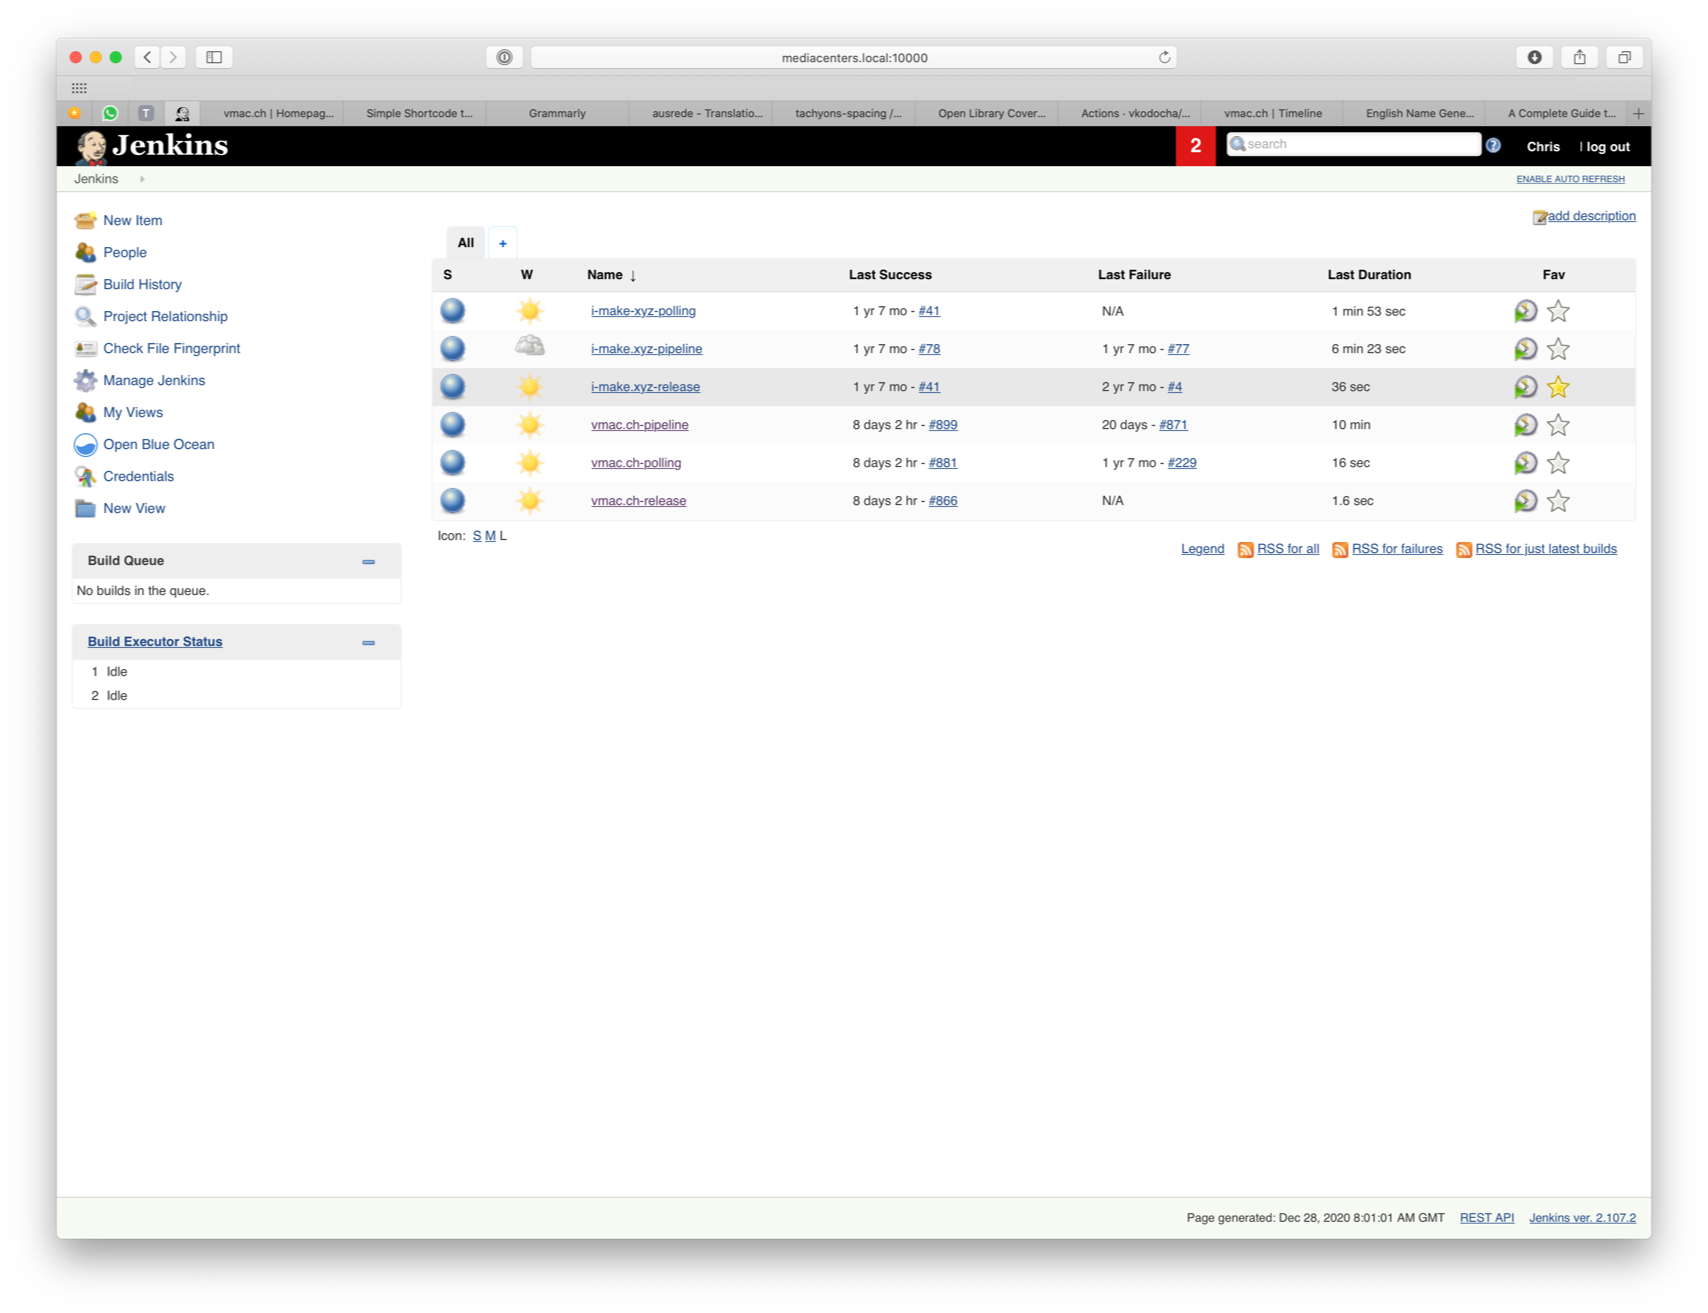Screen dimensions: 1708x1313
Task: Collapse the Build Queue panel
Action: point(369,561)
